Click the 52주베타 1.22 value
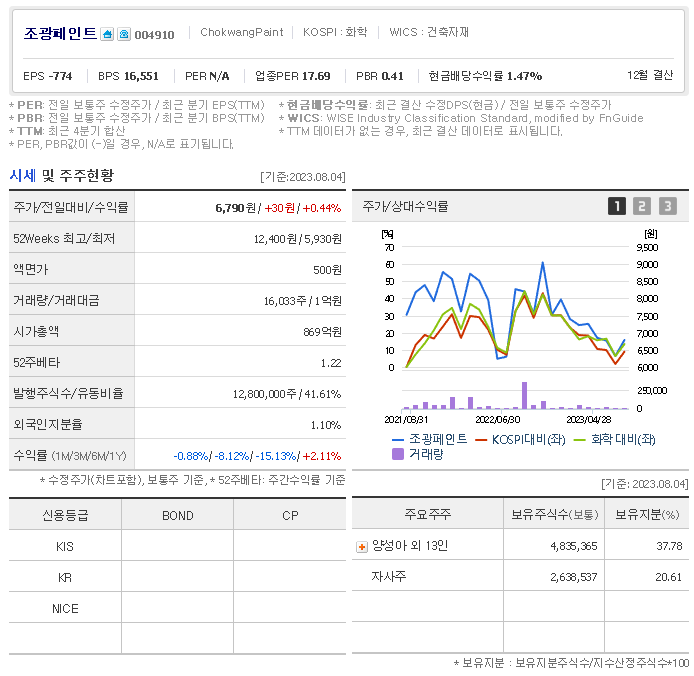 (x=331, y=363)
